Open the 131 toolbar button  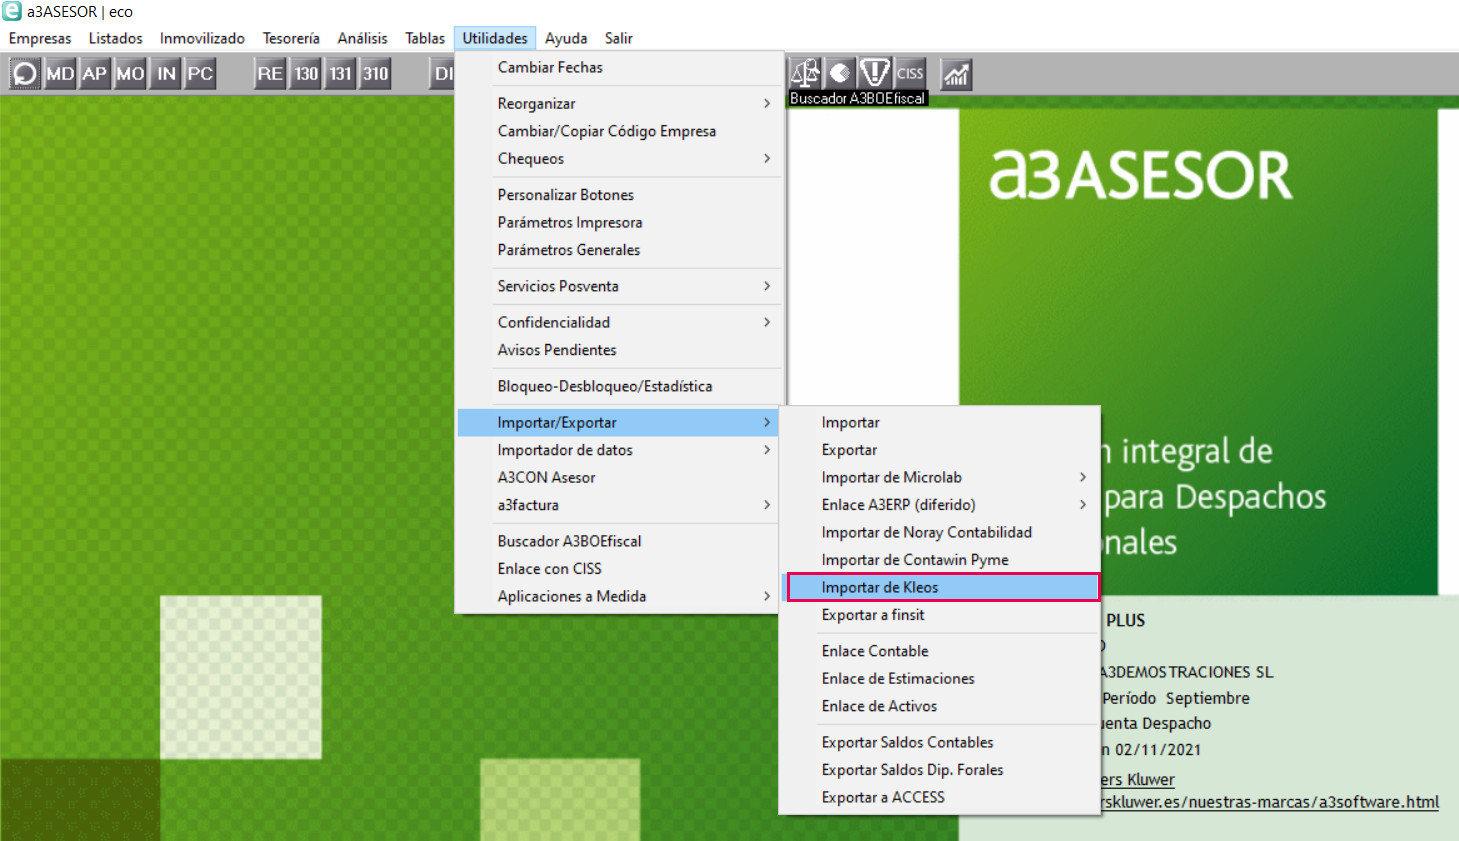[341, 74]
